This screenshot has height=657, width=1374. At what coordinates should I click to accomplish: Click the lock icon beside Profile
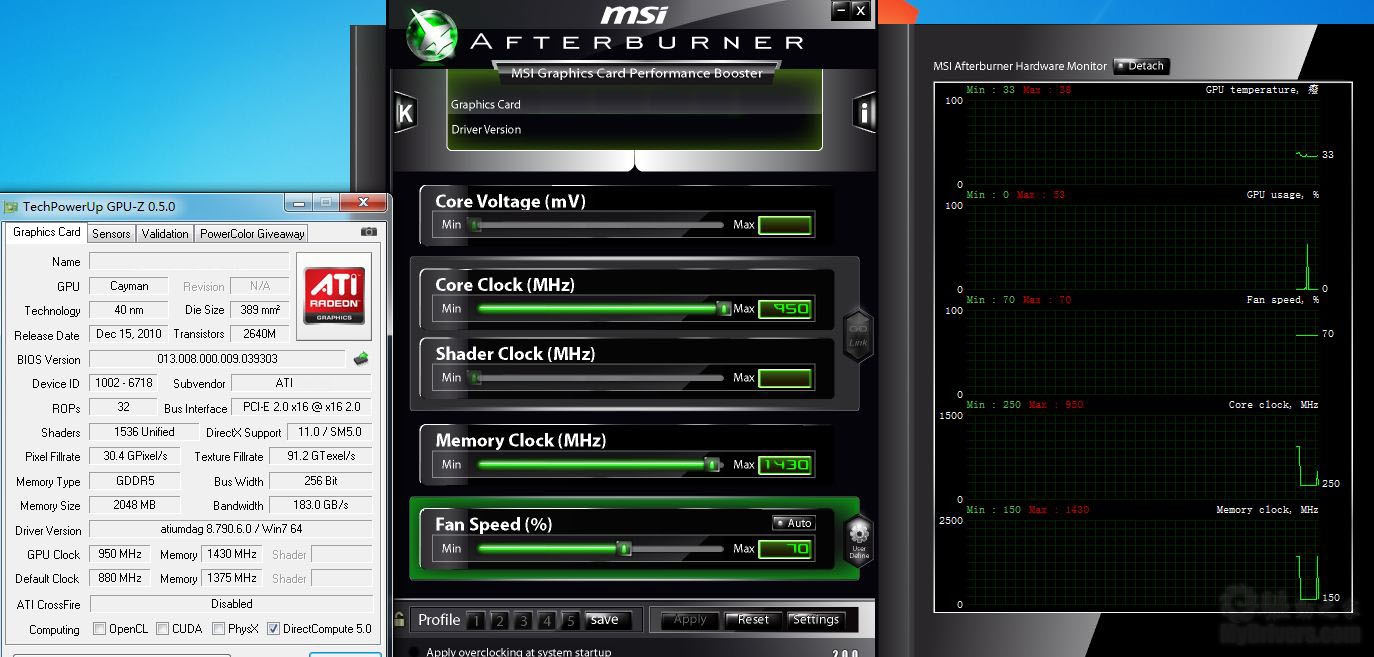point(400,619)
